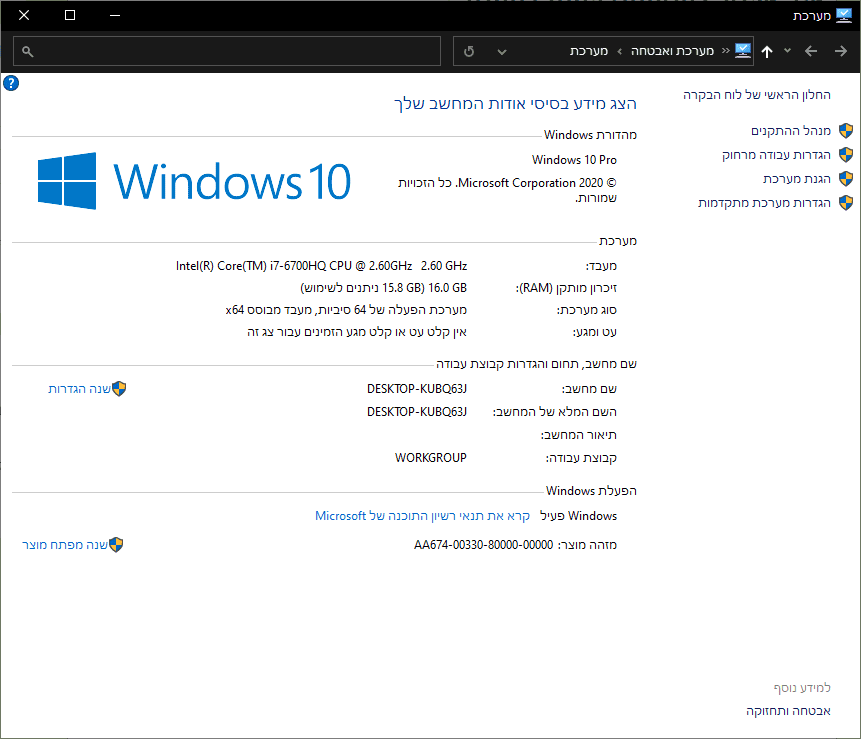This screenshot has height=739, width=861.
Task: Refresh the address bar view
Action: [x=469, y=52]
